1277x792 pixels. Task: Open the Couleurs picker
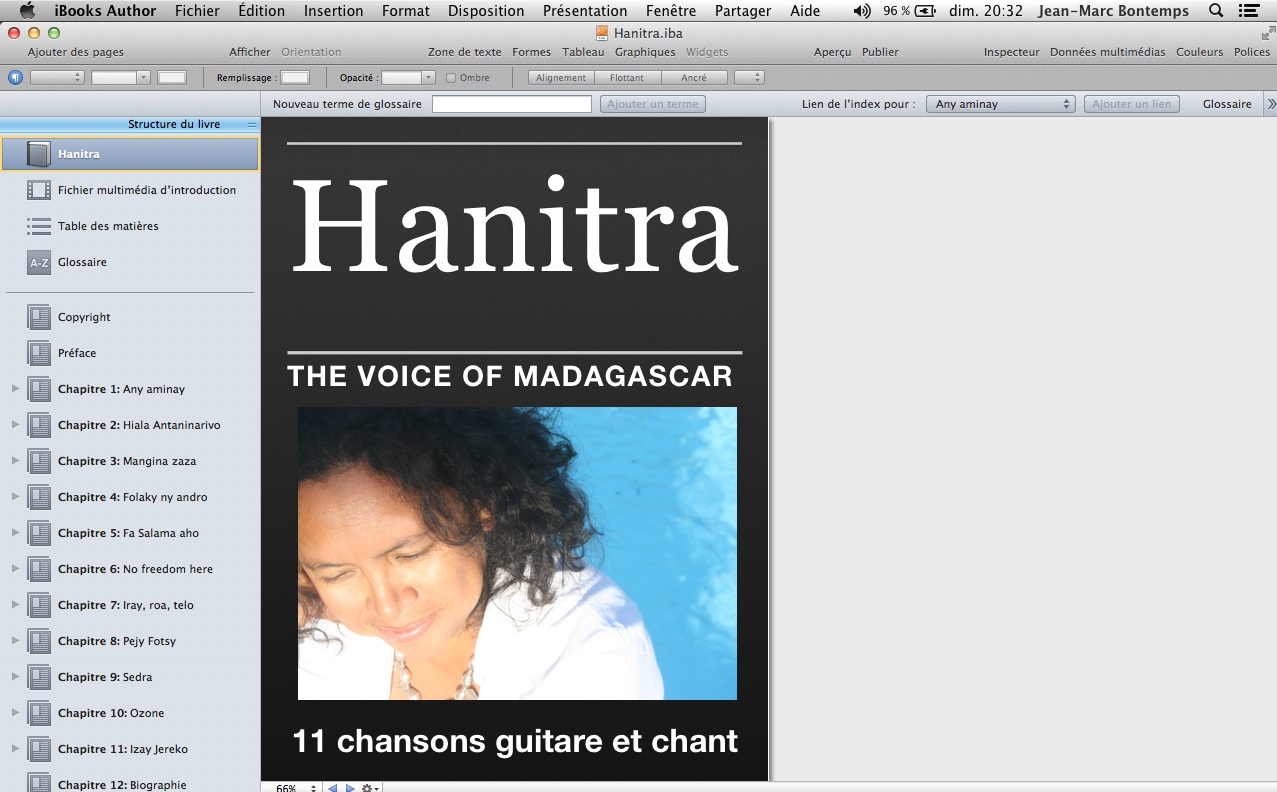click(1199, 51)
